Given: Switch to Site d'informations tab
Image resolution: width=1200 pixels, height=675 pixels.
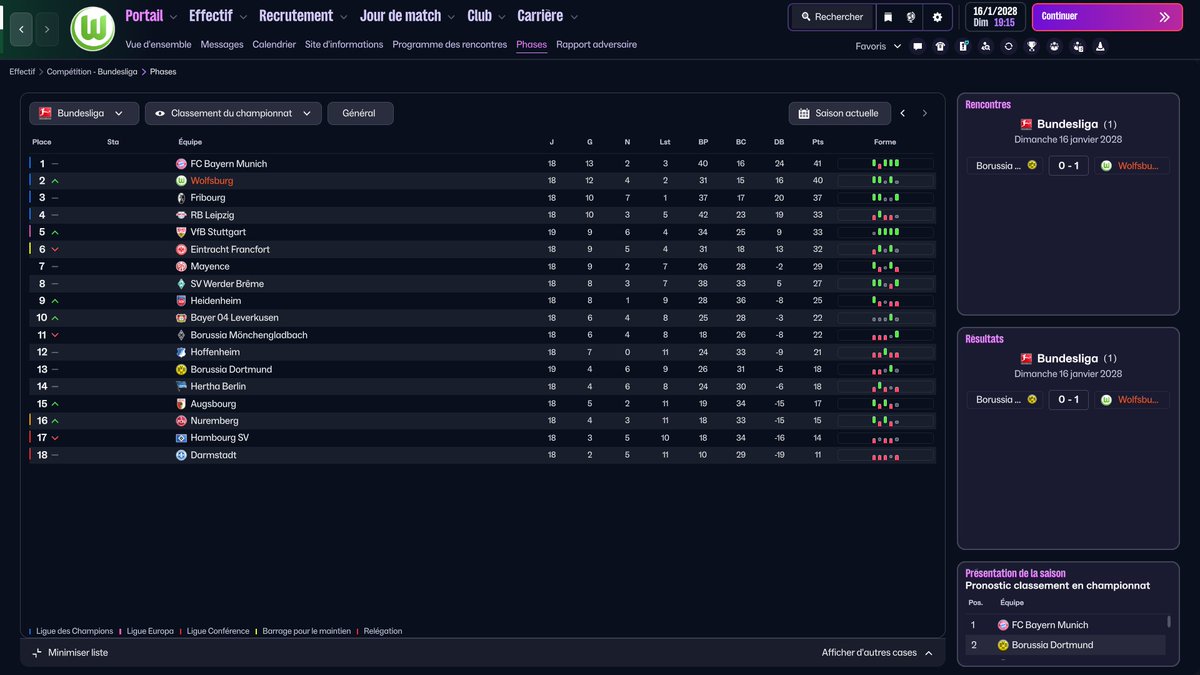Looking at the screenshot, I should pos(344,45).
